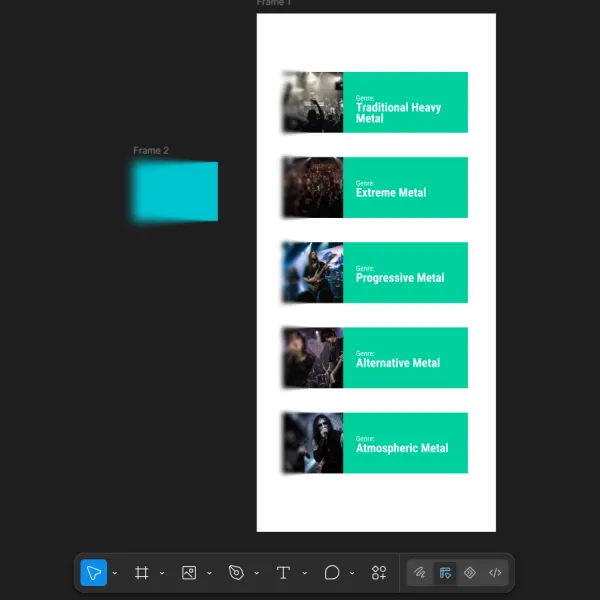Select the Frame tool
The height and width of the screenshot is (600, 600).
click(x=142, y=572)
